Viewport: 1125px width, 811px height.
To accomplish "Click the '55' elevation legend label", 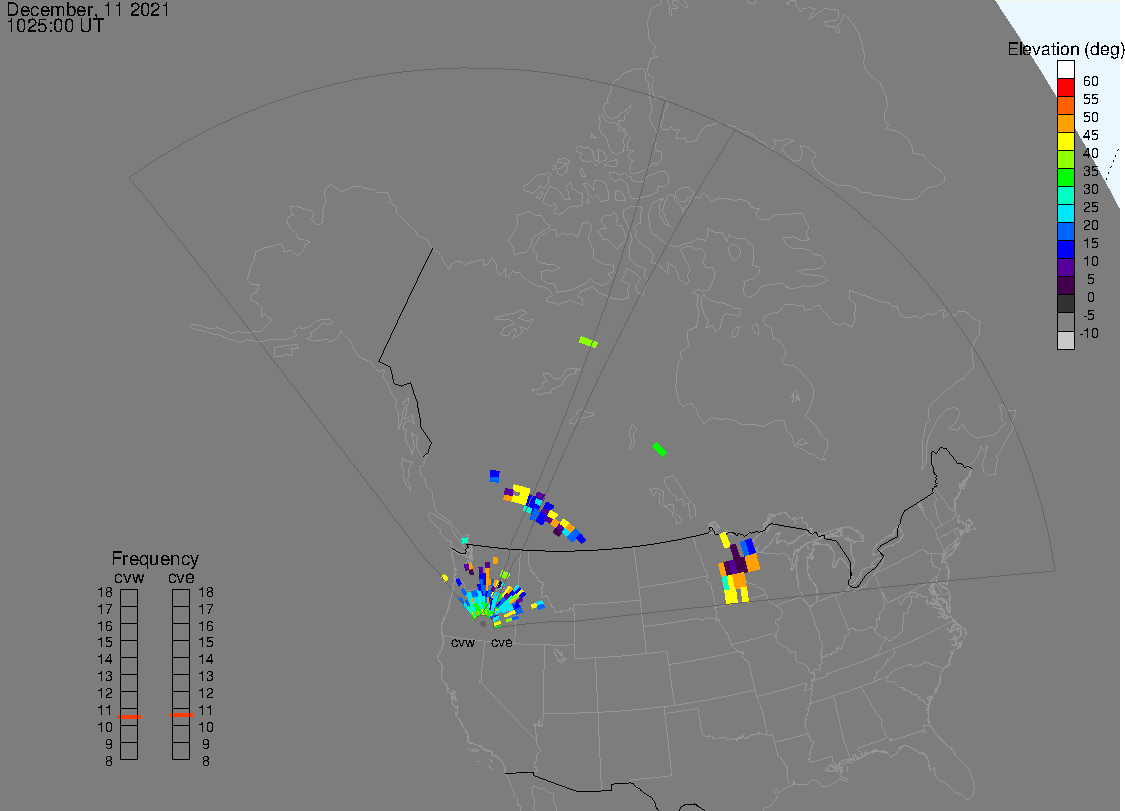I will point(1091,99).
